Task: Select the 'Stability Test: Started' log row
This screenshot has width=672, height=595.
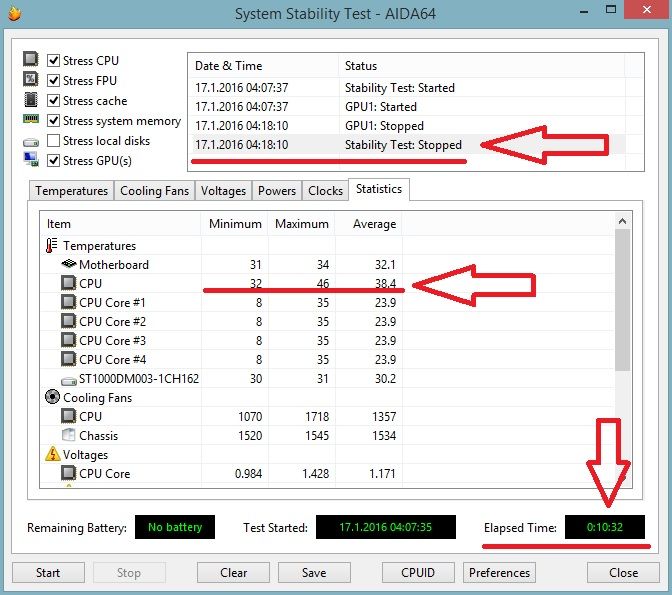Action: click(407, 87)
